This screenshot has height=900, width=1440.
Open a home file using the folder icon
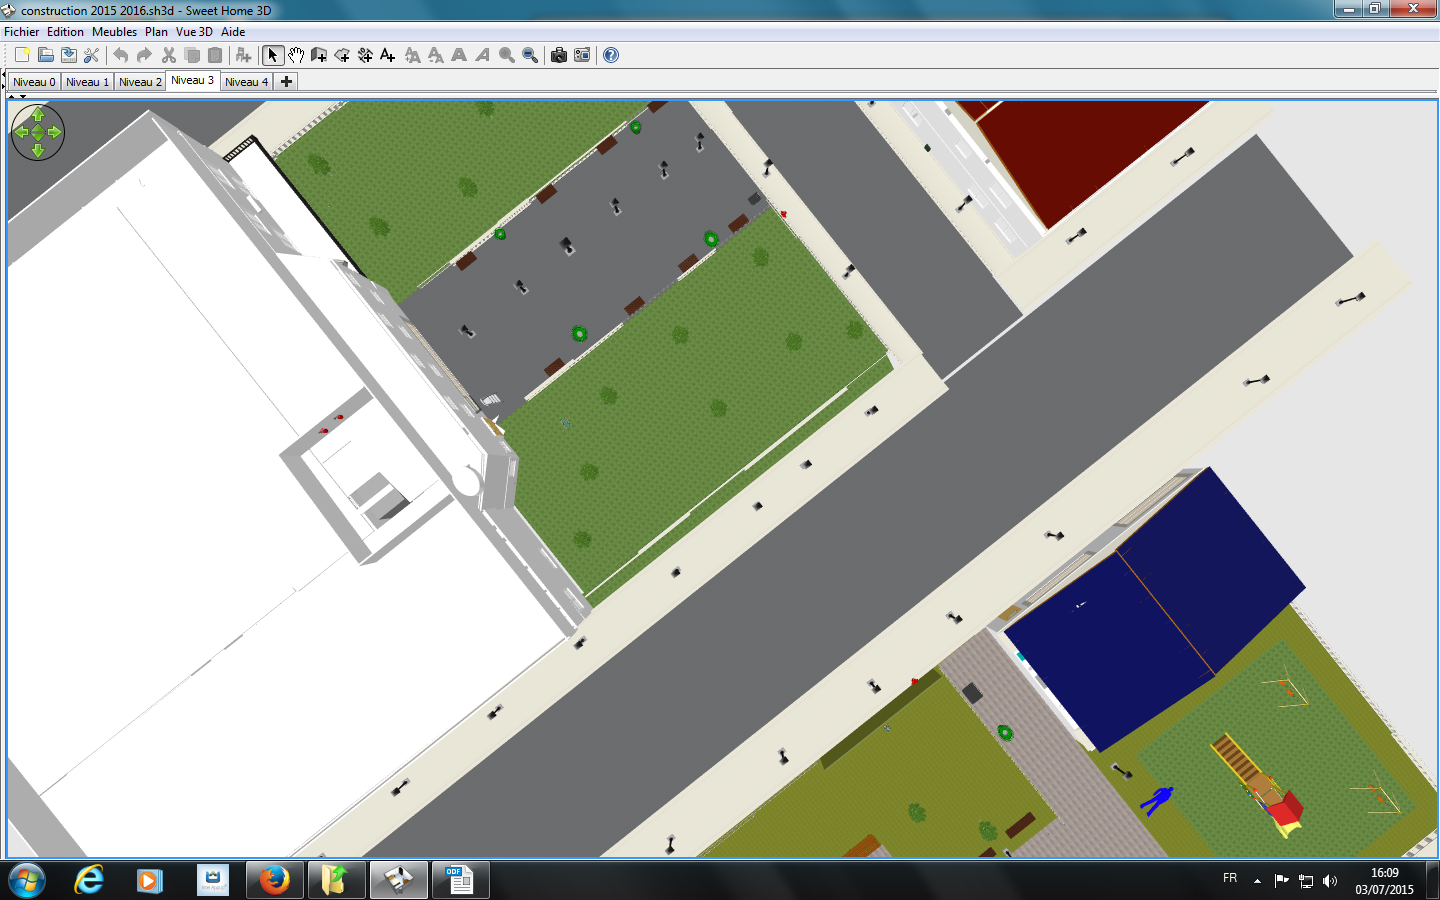point(45,55)
